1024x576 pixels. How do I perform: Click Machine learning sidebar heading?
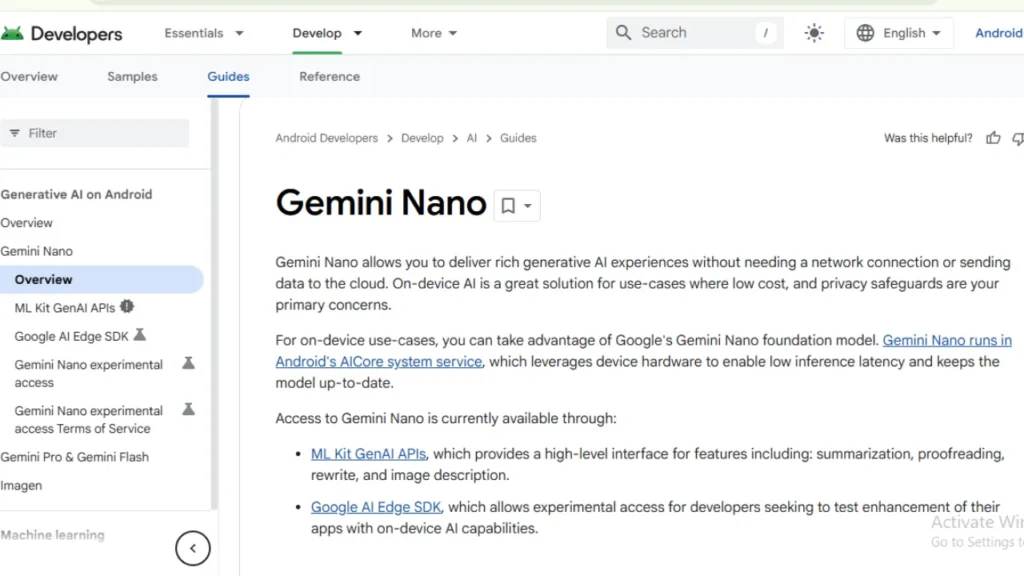tap(52, 535)
